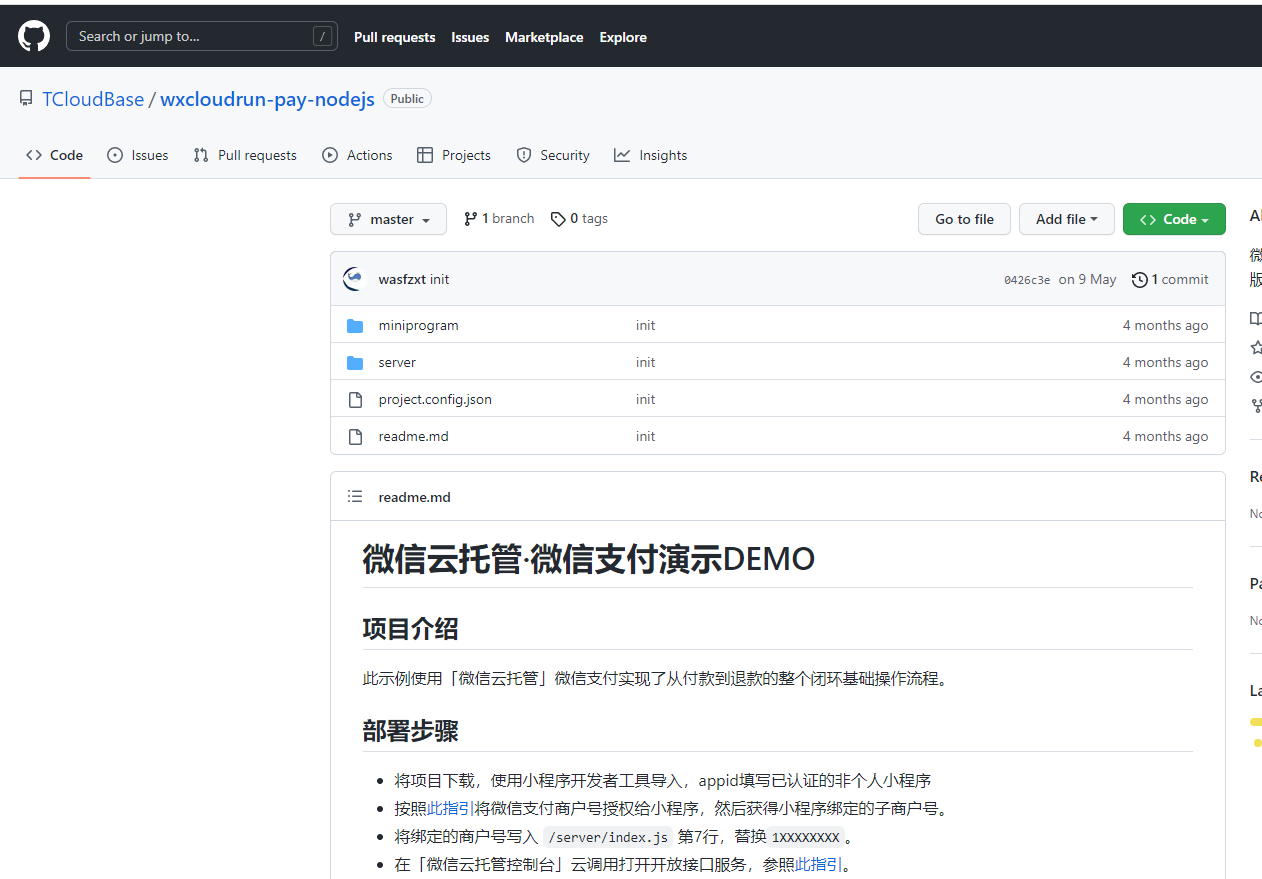
Task: Click the readme.md header label
Action: [x=414, y=497]
